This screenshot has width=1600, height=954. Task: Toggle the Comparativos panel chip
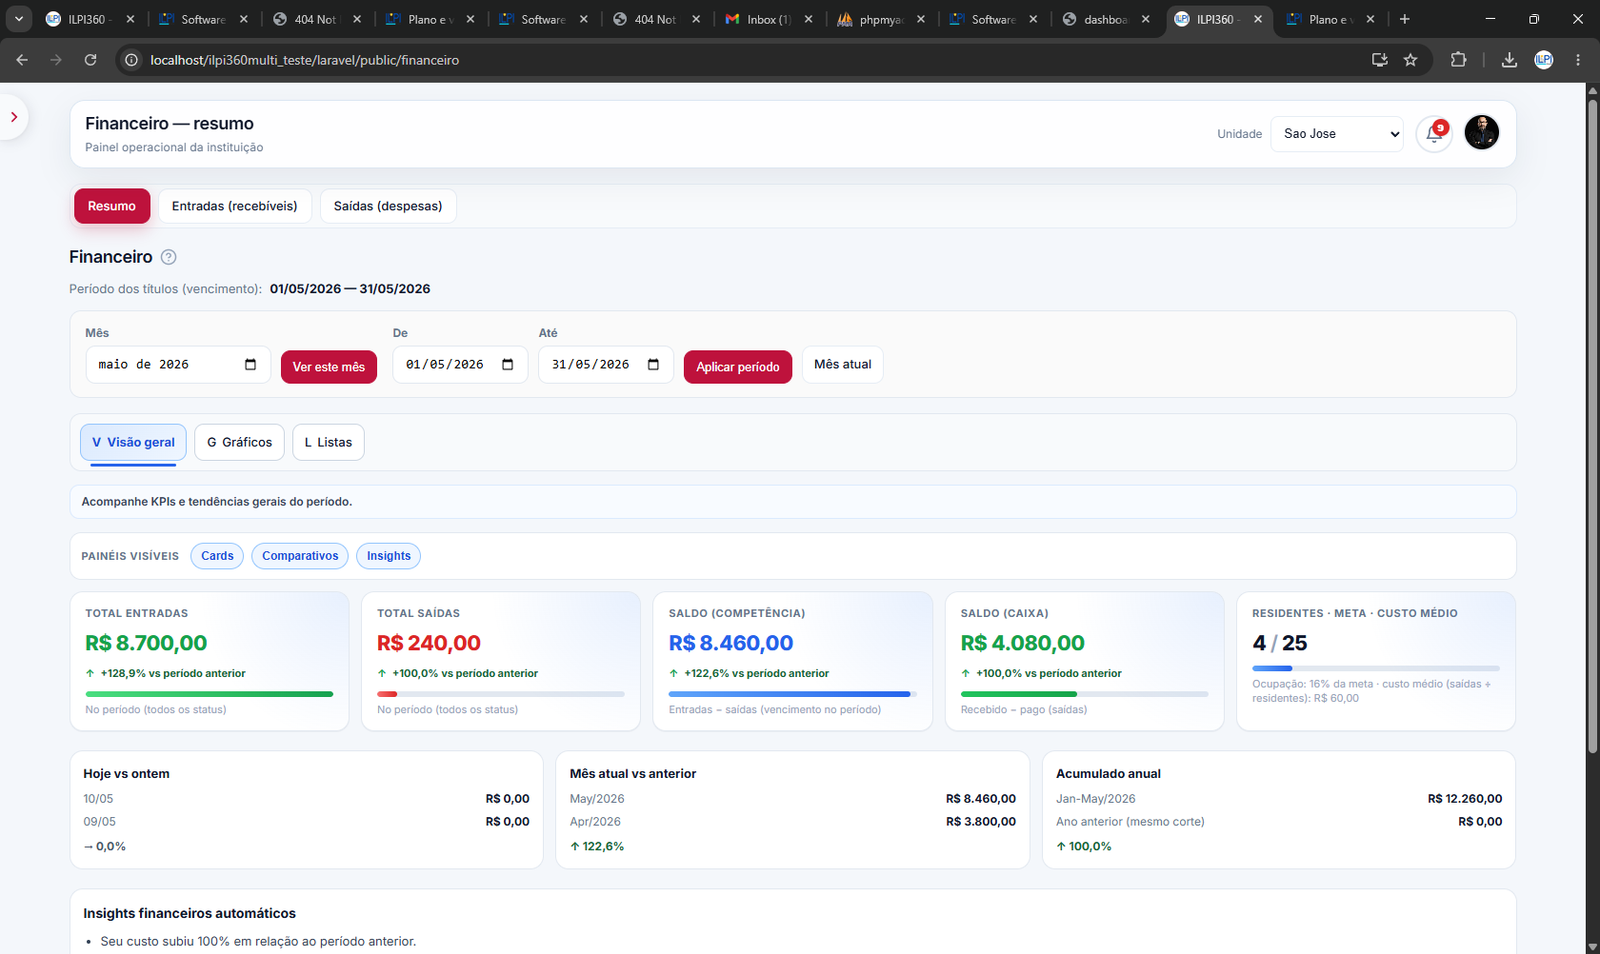pos(300,556)
